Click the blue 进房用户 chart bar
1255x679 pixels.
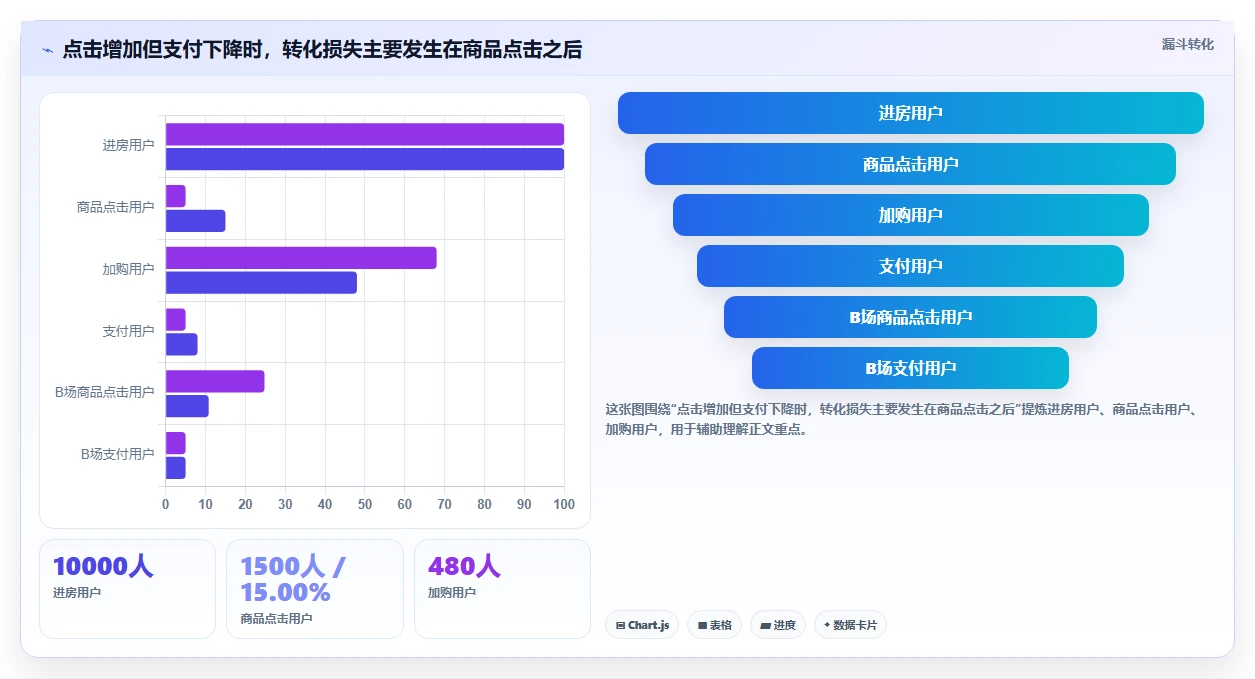(x=365, y=159)
